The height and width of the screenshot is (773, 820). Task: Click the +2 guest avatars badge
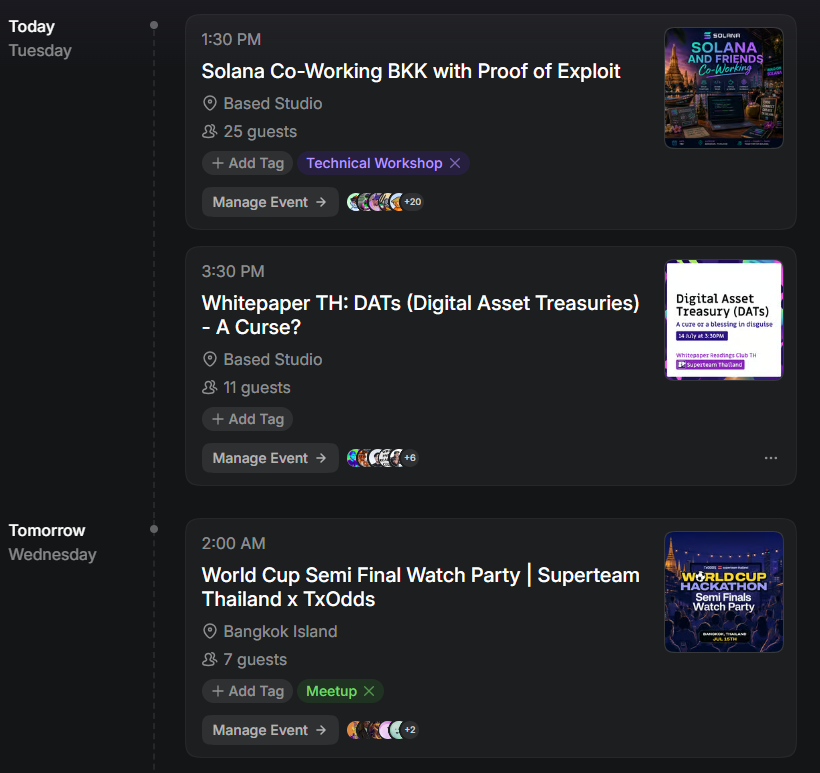pyautogui.click(x=410, y=730)
